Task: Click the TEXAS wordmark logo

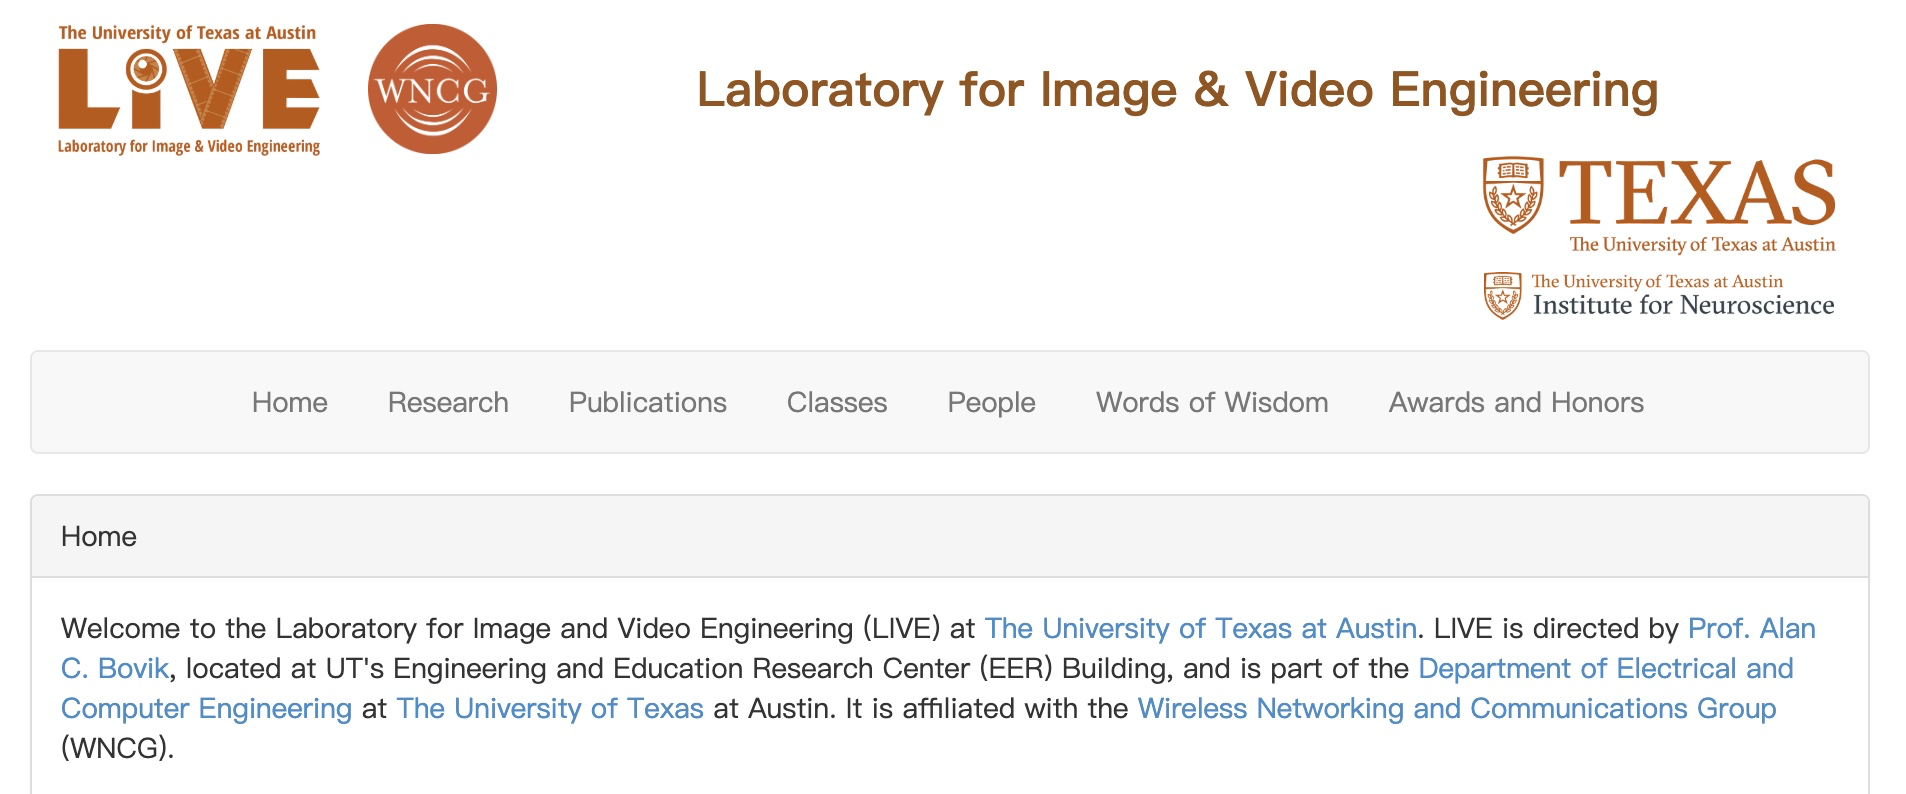Action: 1697,194
